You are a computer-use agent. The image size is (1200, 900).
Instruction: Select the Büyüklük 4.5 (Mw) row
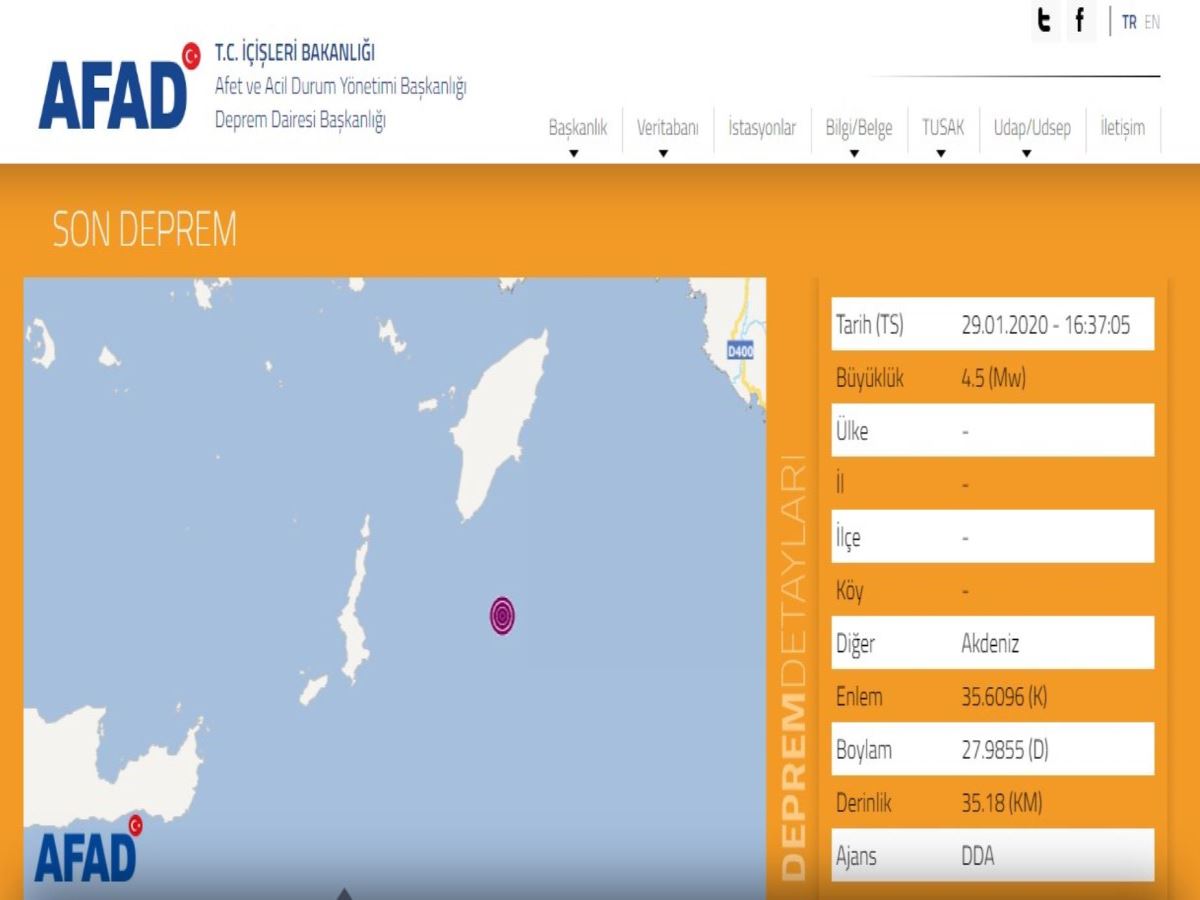pyautogui.click(x=992, y=379)
